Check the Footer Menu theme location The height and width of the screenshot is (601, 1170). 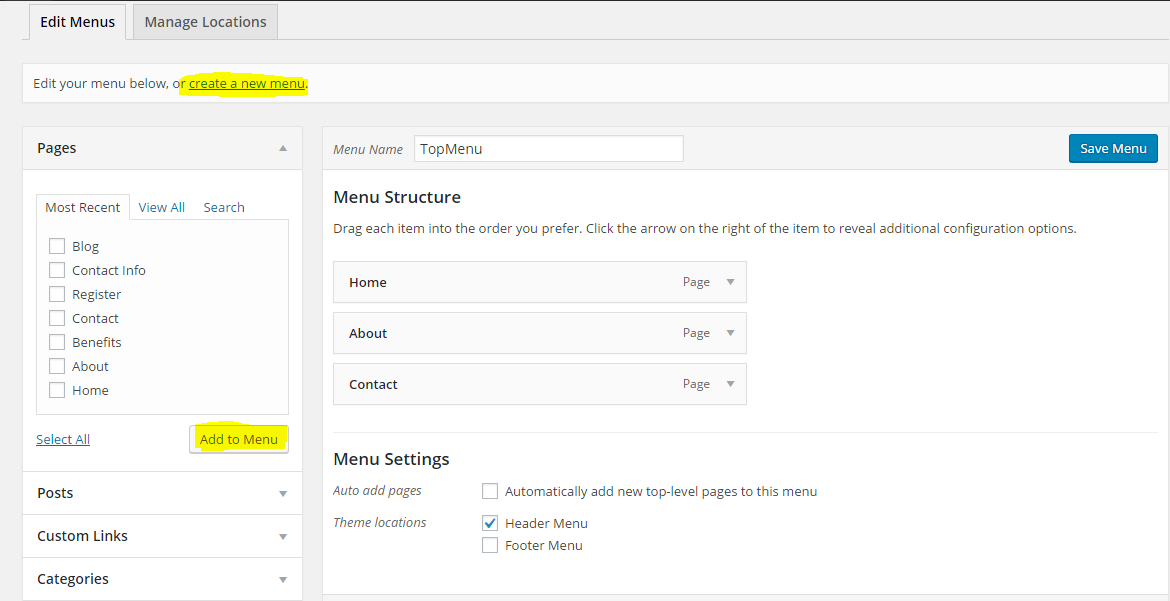(x=489, y=545)
